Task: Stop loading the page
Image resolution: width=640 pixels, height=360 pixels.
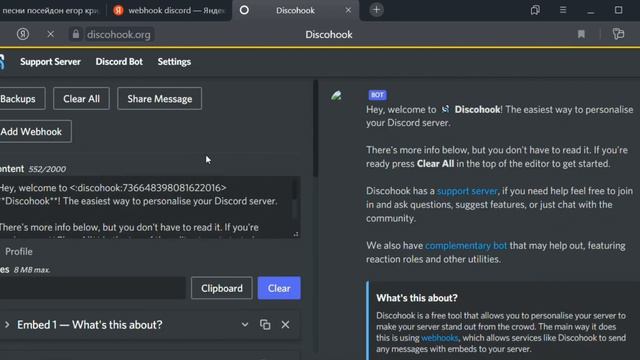Action: pos(50,34)
